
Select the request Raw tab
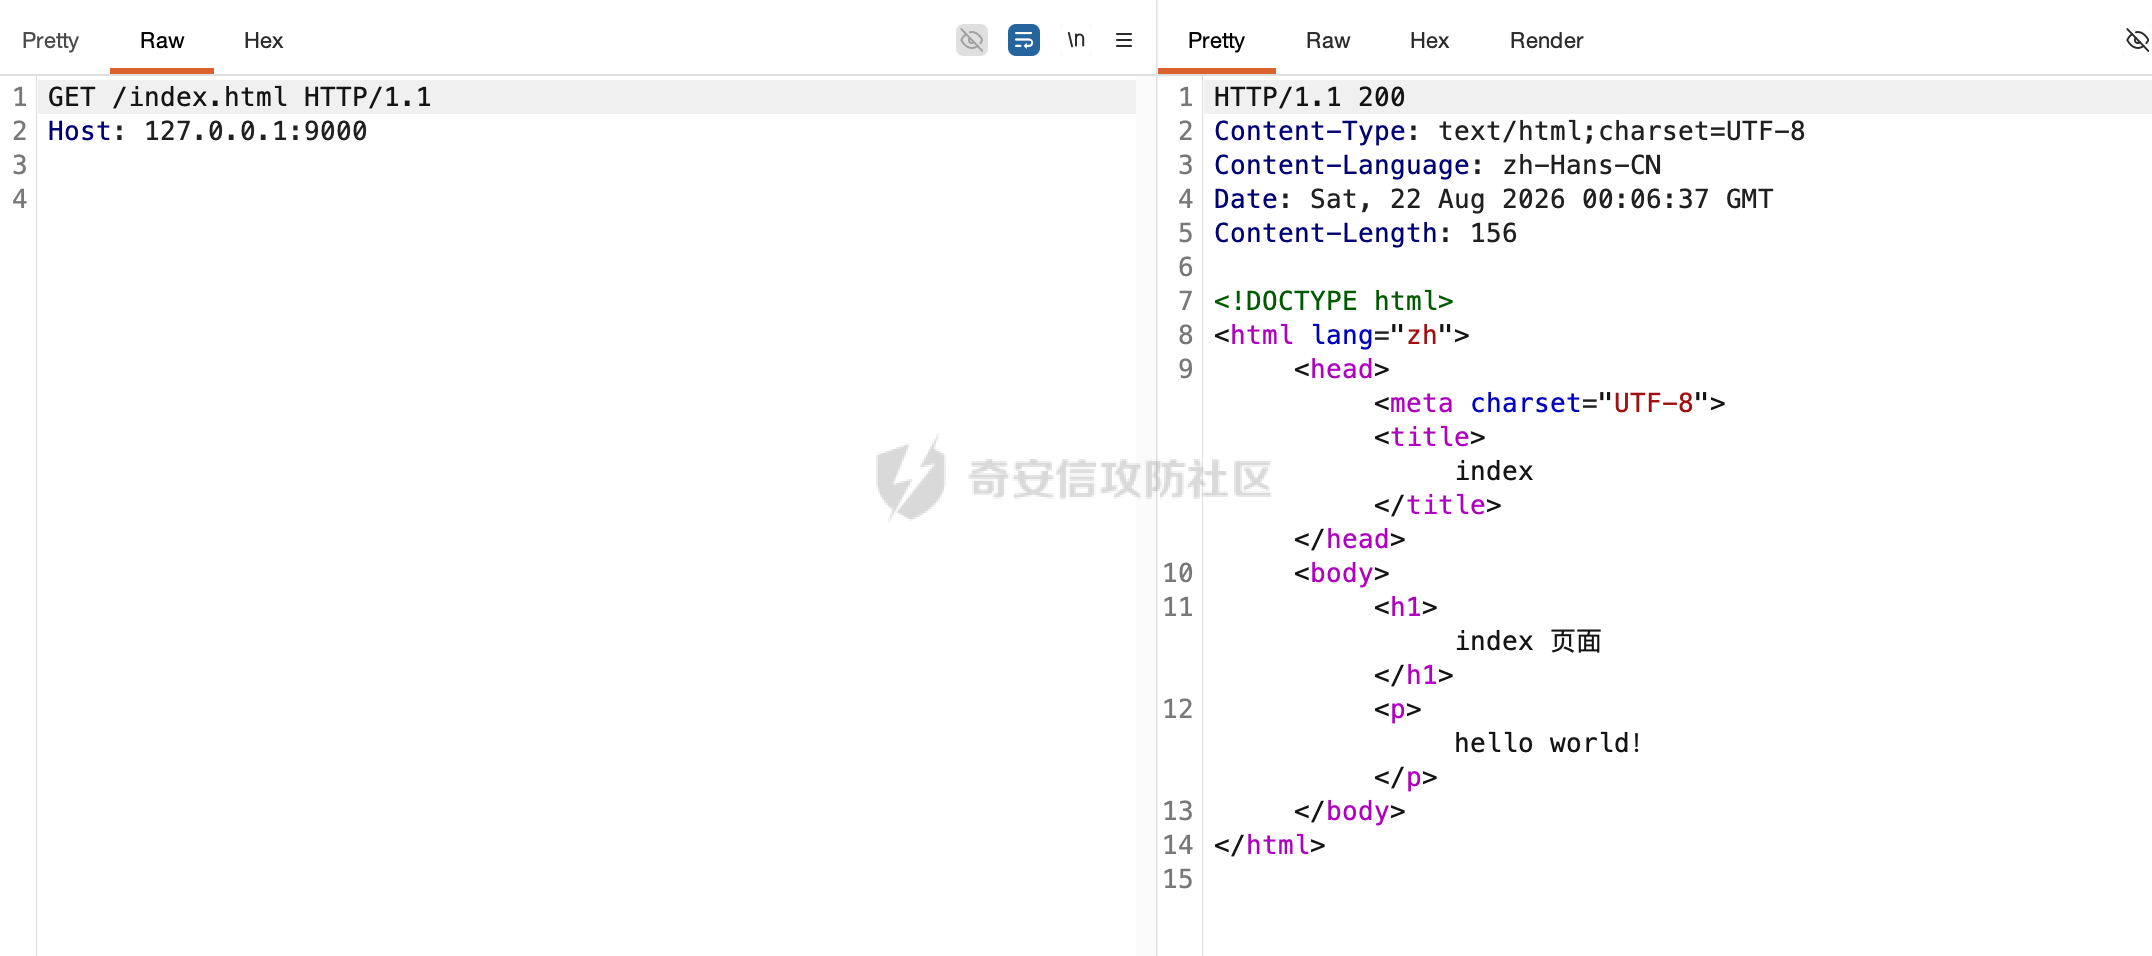(162, 40)
